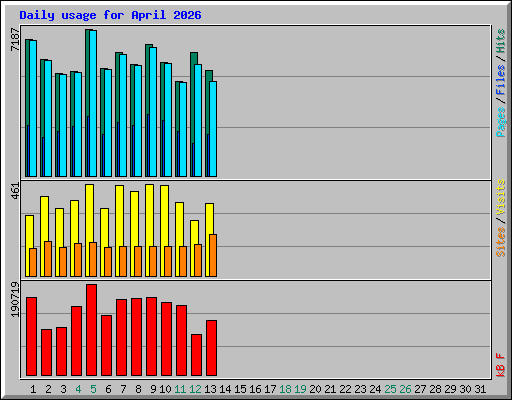Click green weekend day 12 label
The image size is (512, 400).
pos(195,389)
